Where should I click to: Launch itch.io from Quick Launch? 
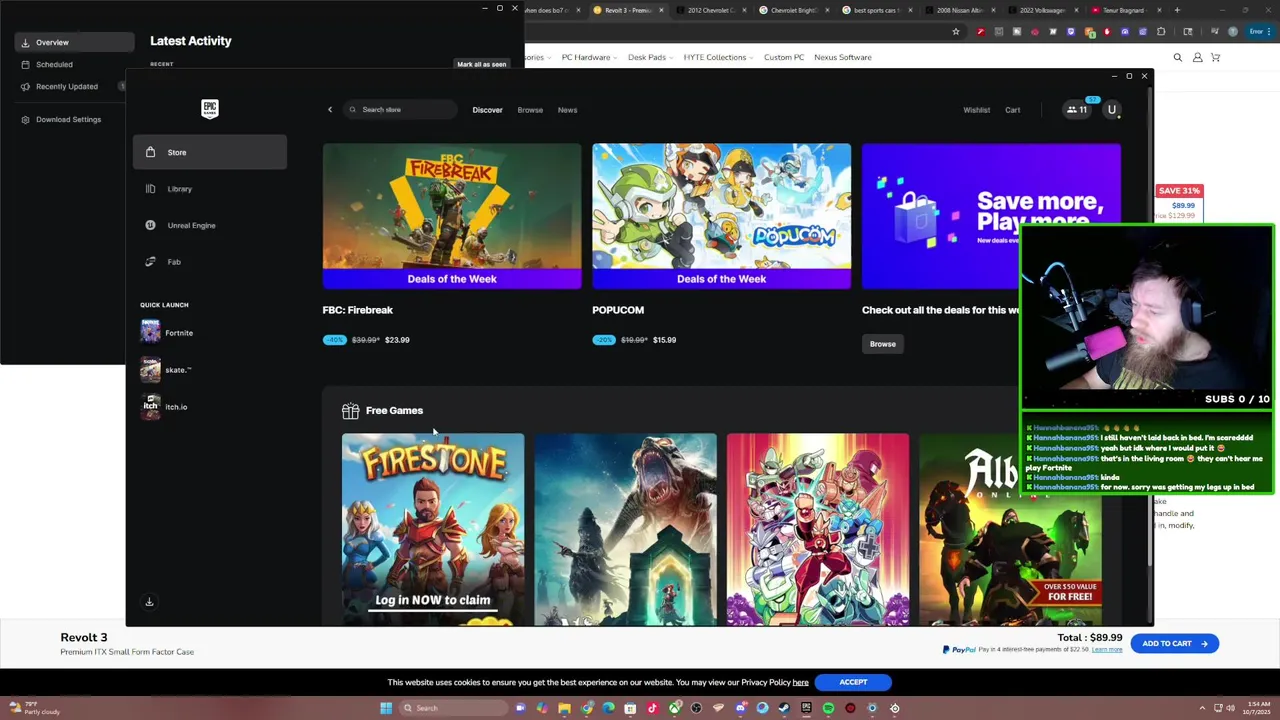tap(165, 407)
